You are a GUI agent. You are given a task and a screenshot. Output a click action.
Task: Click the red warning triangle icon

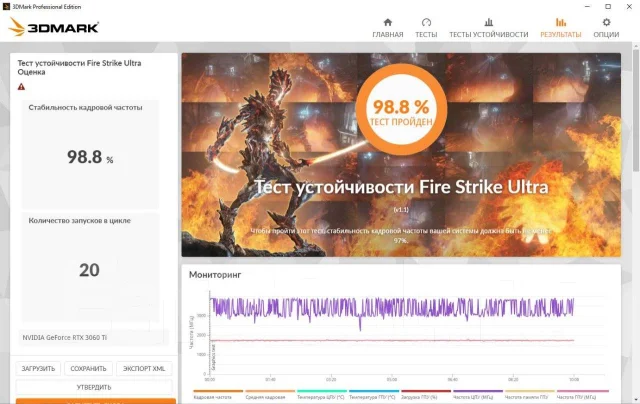[x=21, y=87]
